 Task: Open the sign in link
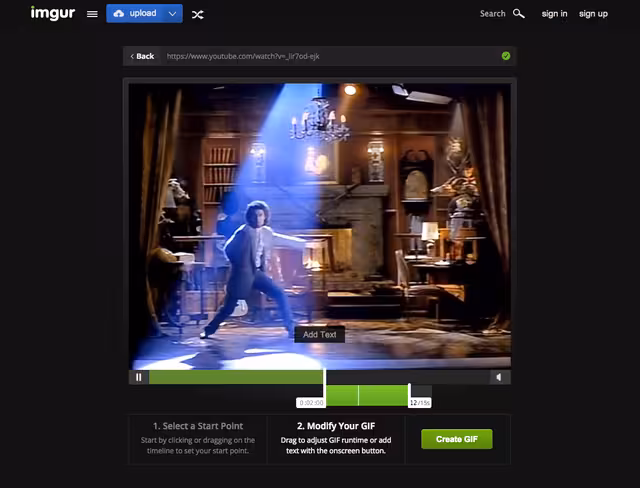pyautogui.click(x=554, y=14)
